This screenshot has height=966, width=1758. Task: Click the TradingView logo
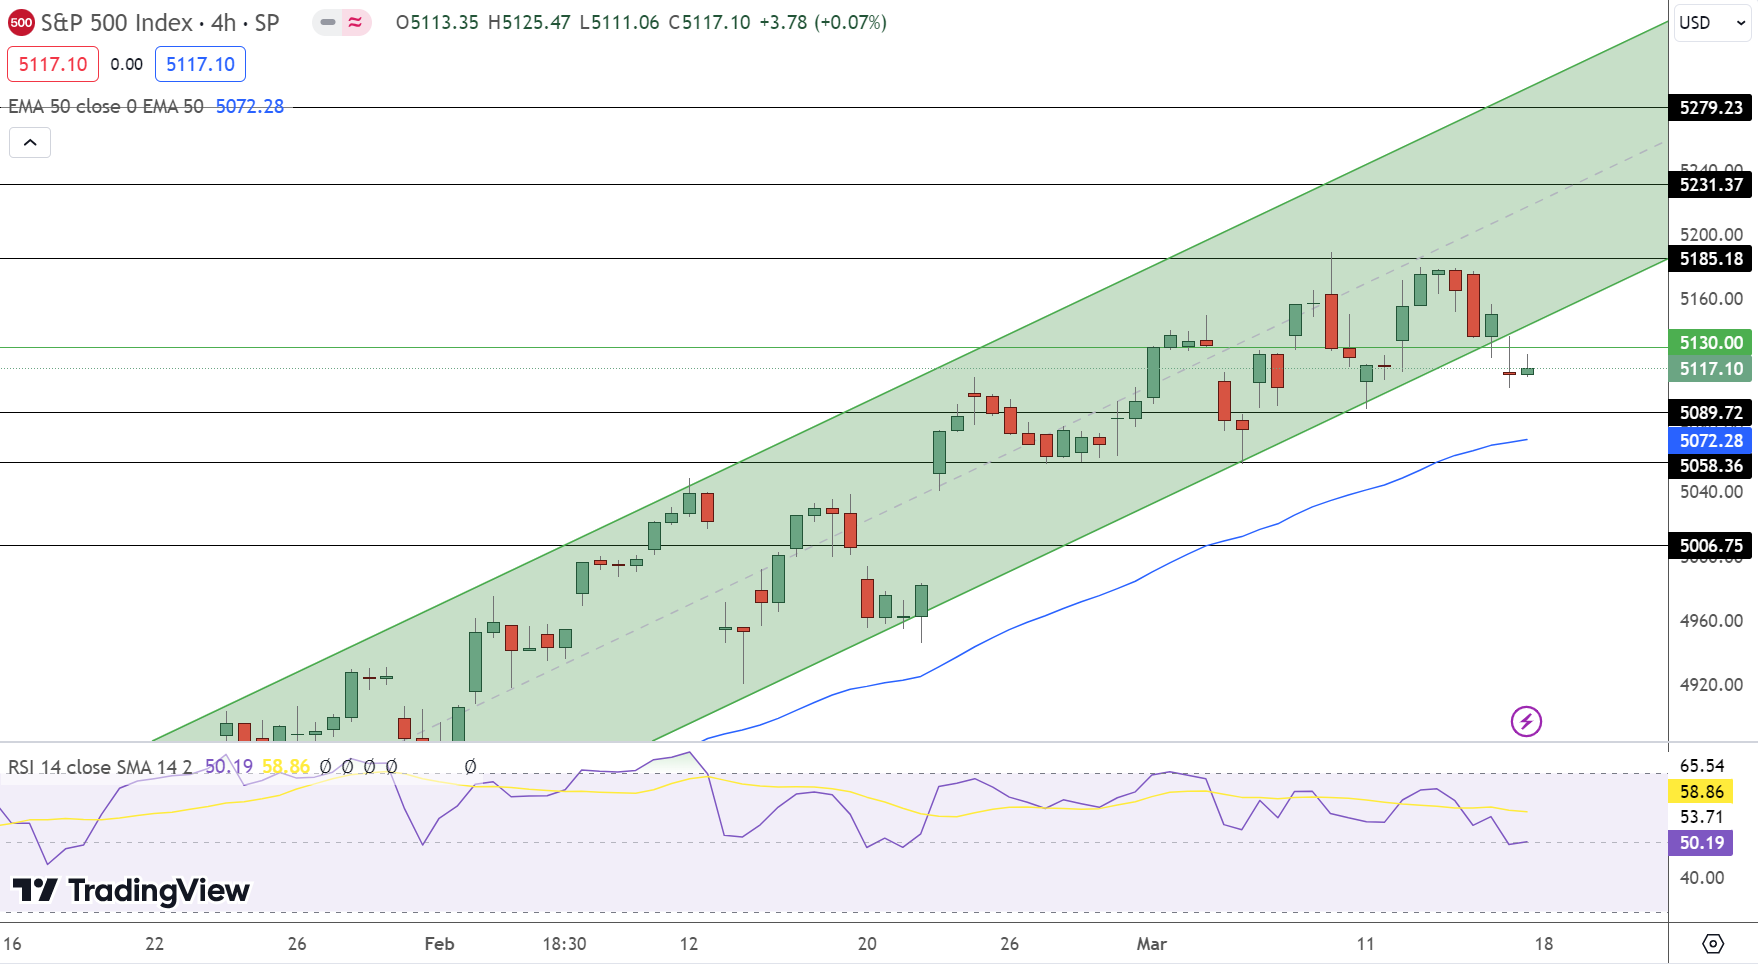pyautogui.click(x=131, y=890)
